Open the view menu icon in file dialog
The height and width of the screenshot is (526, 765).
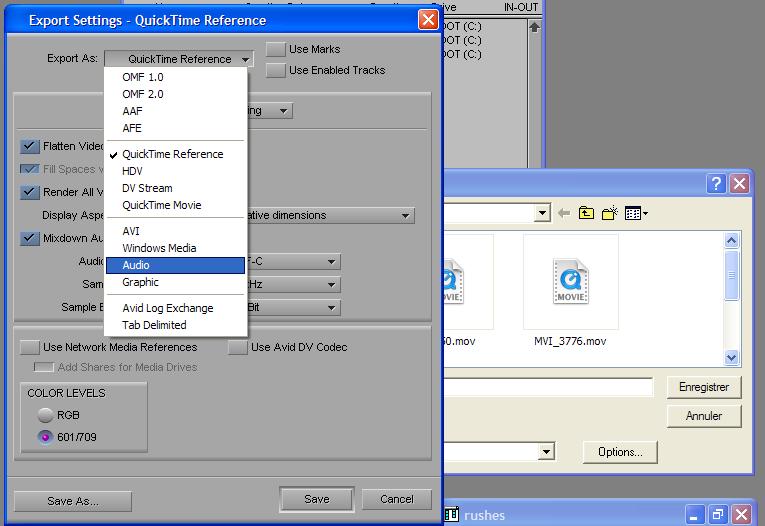(636, 213)
